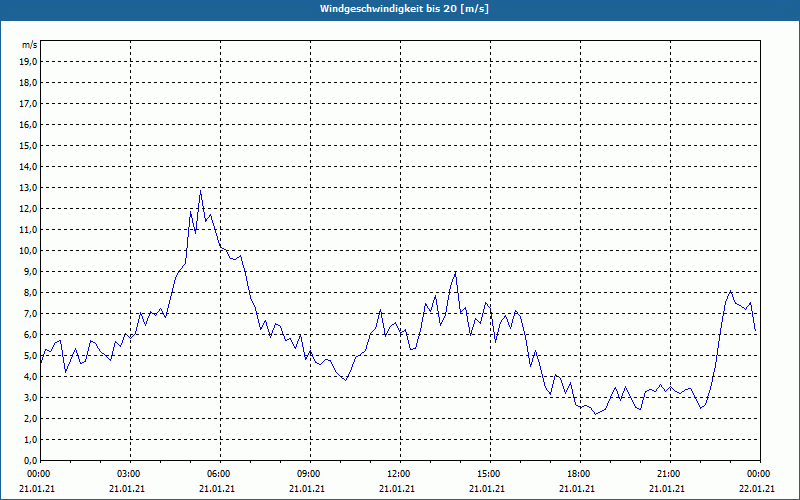Click the '17,0' y-axis value

[28, 104]
